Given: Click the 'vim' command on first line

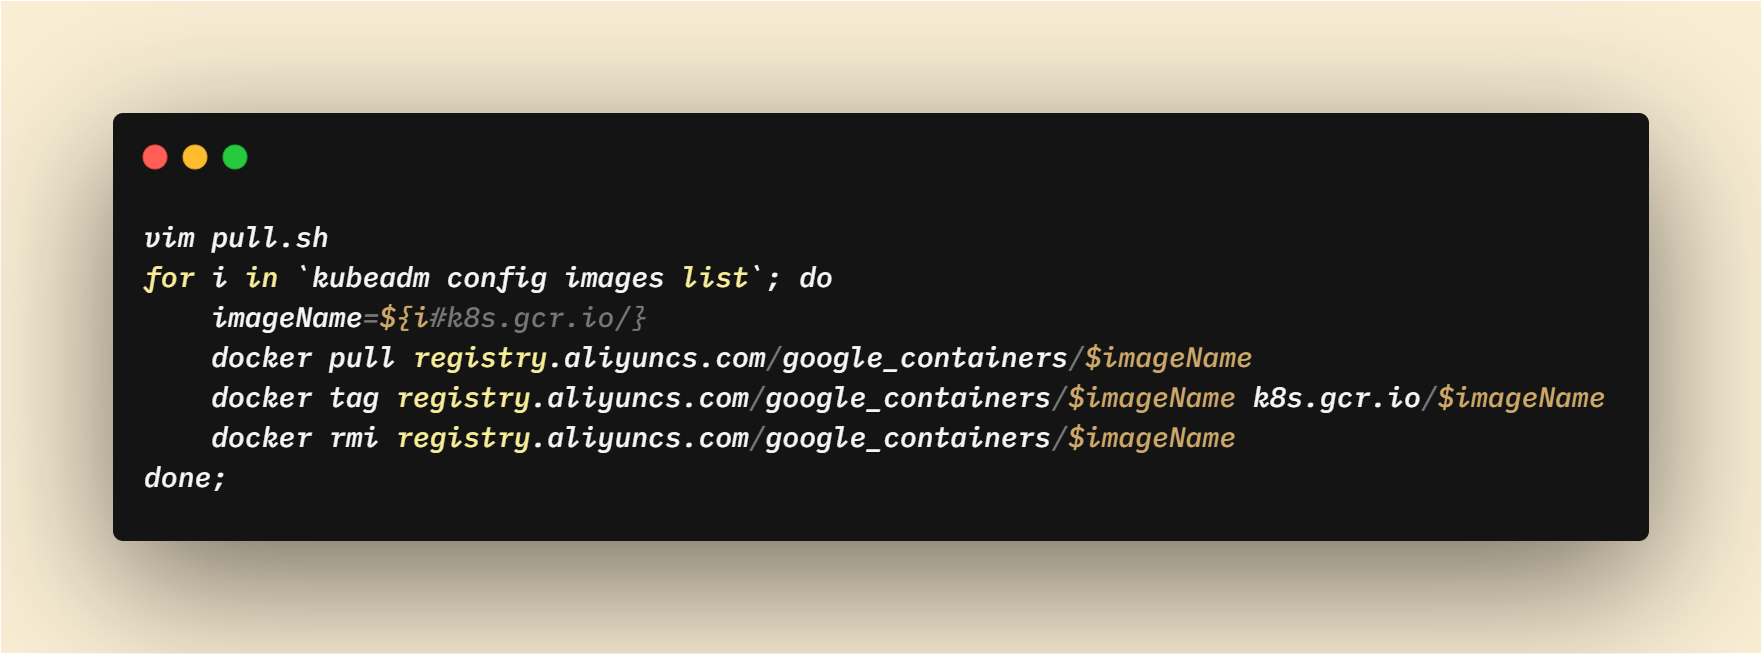Looking at the screenshot, I should pos(169,238).
